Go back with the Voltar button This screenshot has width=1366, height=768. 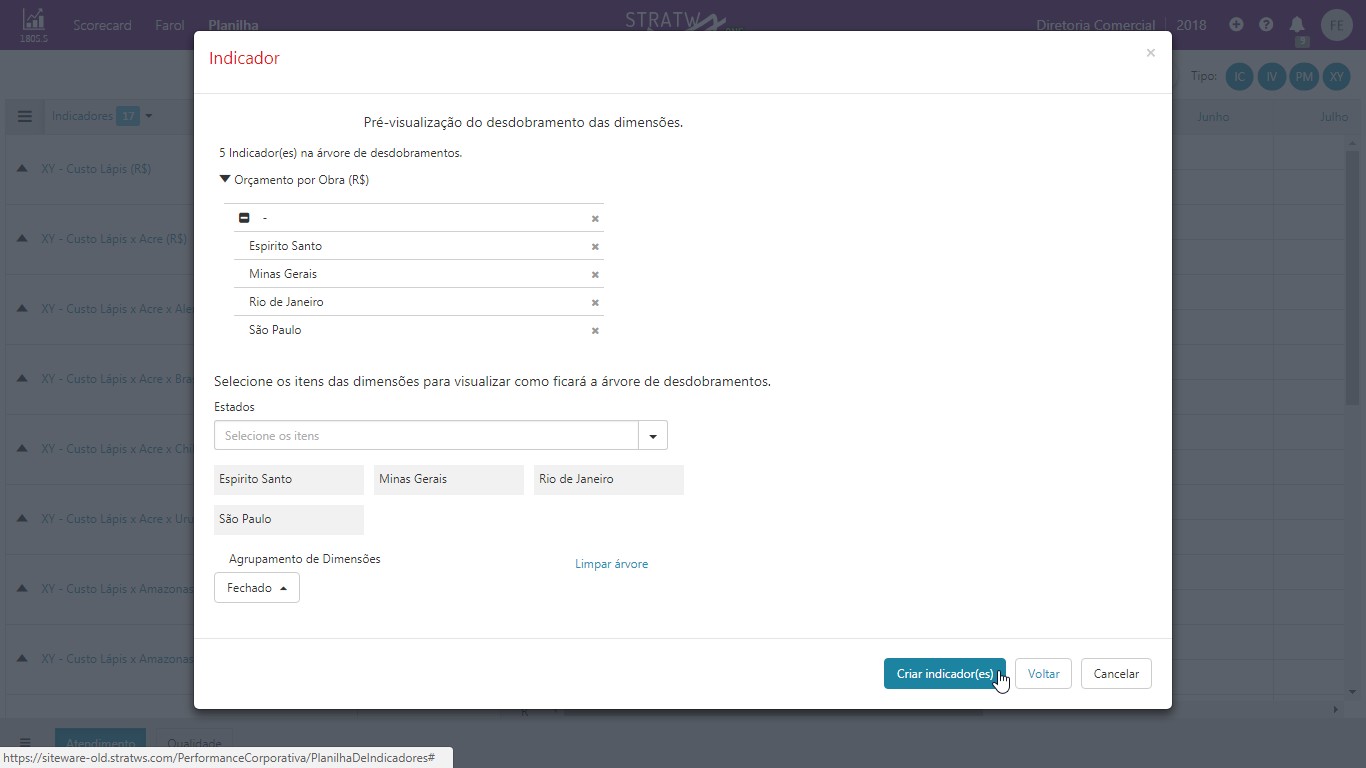(x=1044, y=674)
